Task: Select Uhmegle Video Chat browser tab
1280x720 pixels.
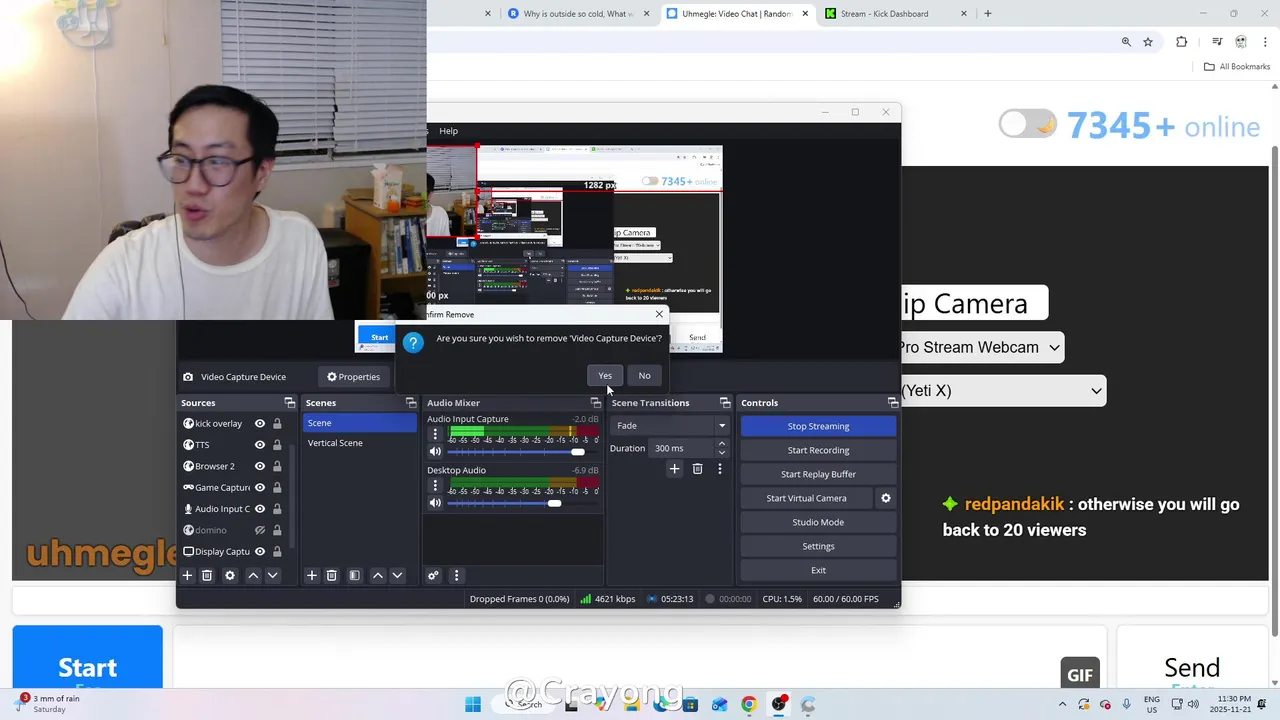Action: click(x=736, y=14)
